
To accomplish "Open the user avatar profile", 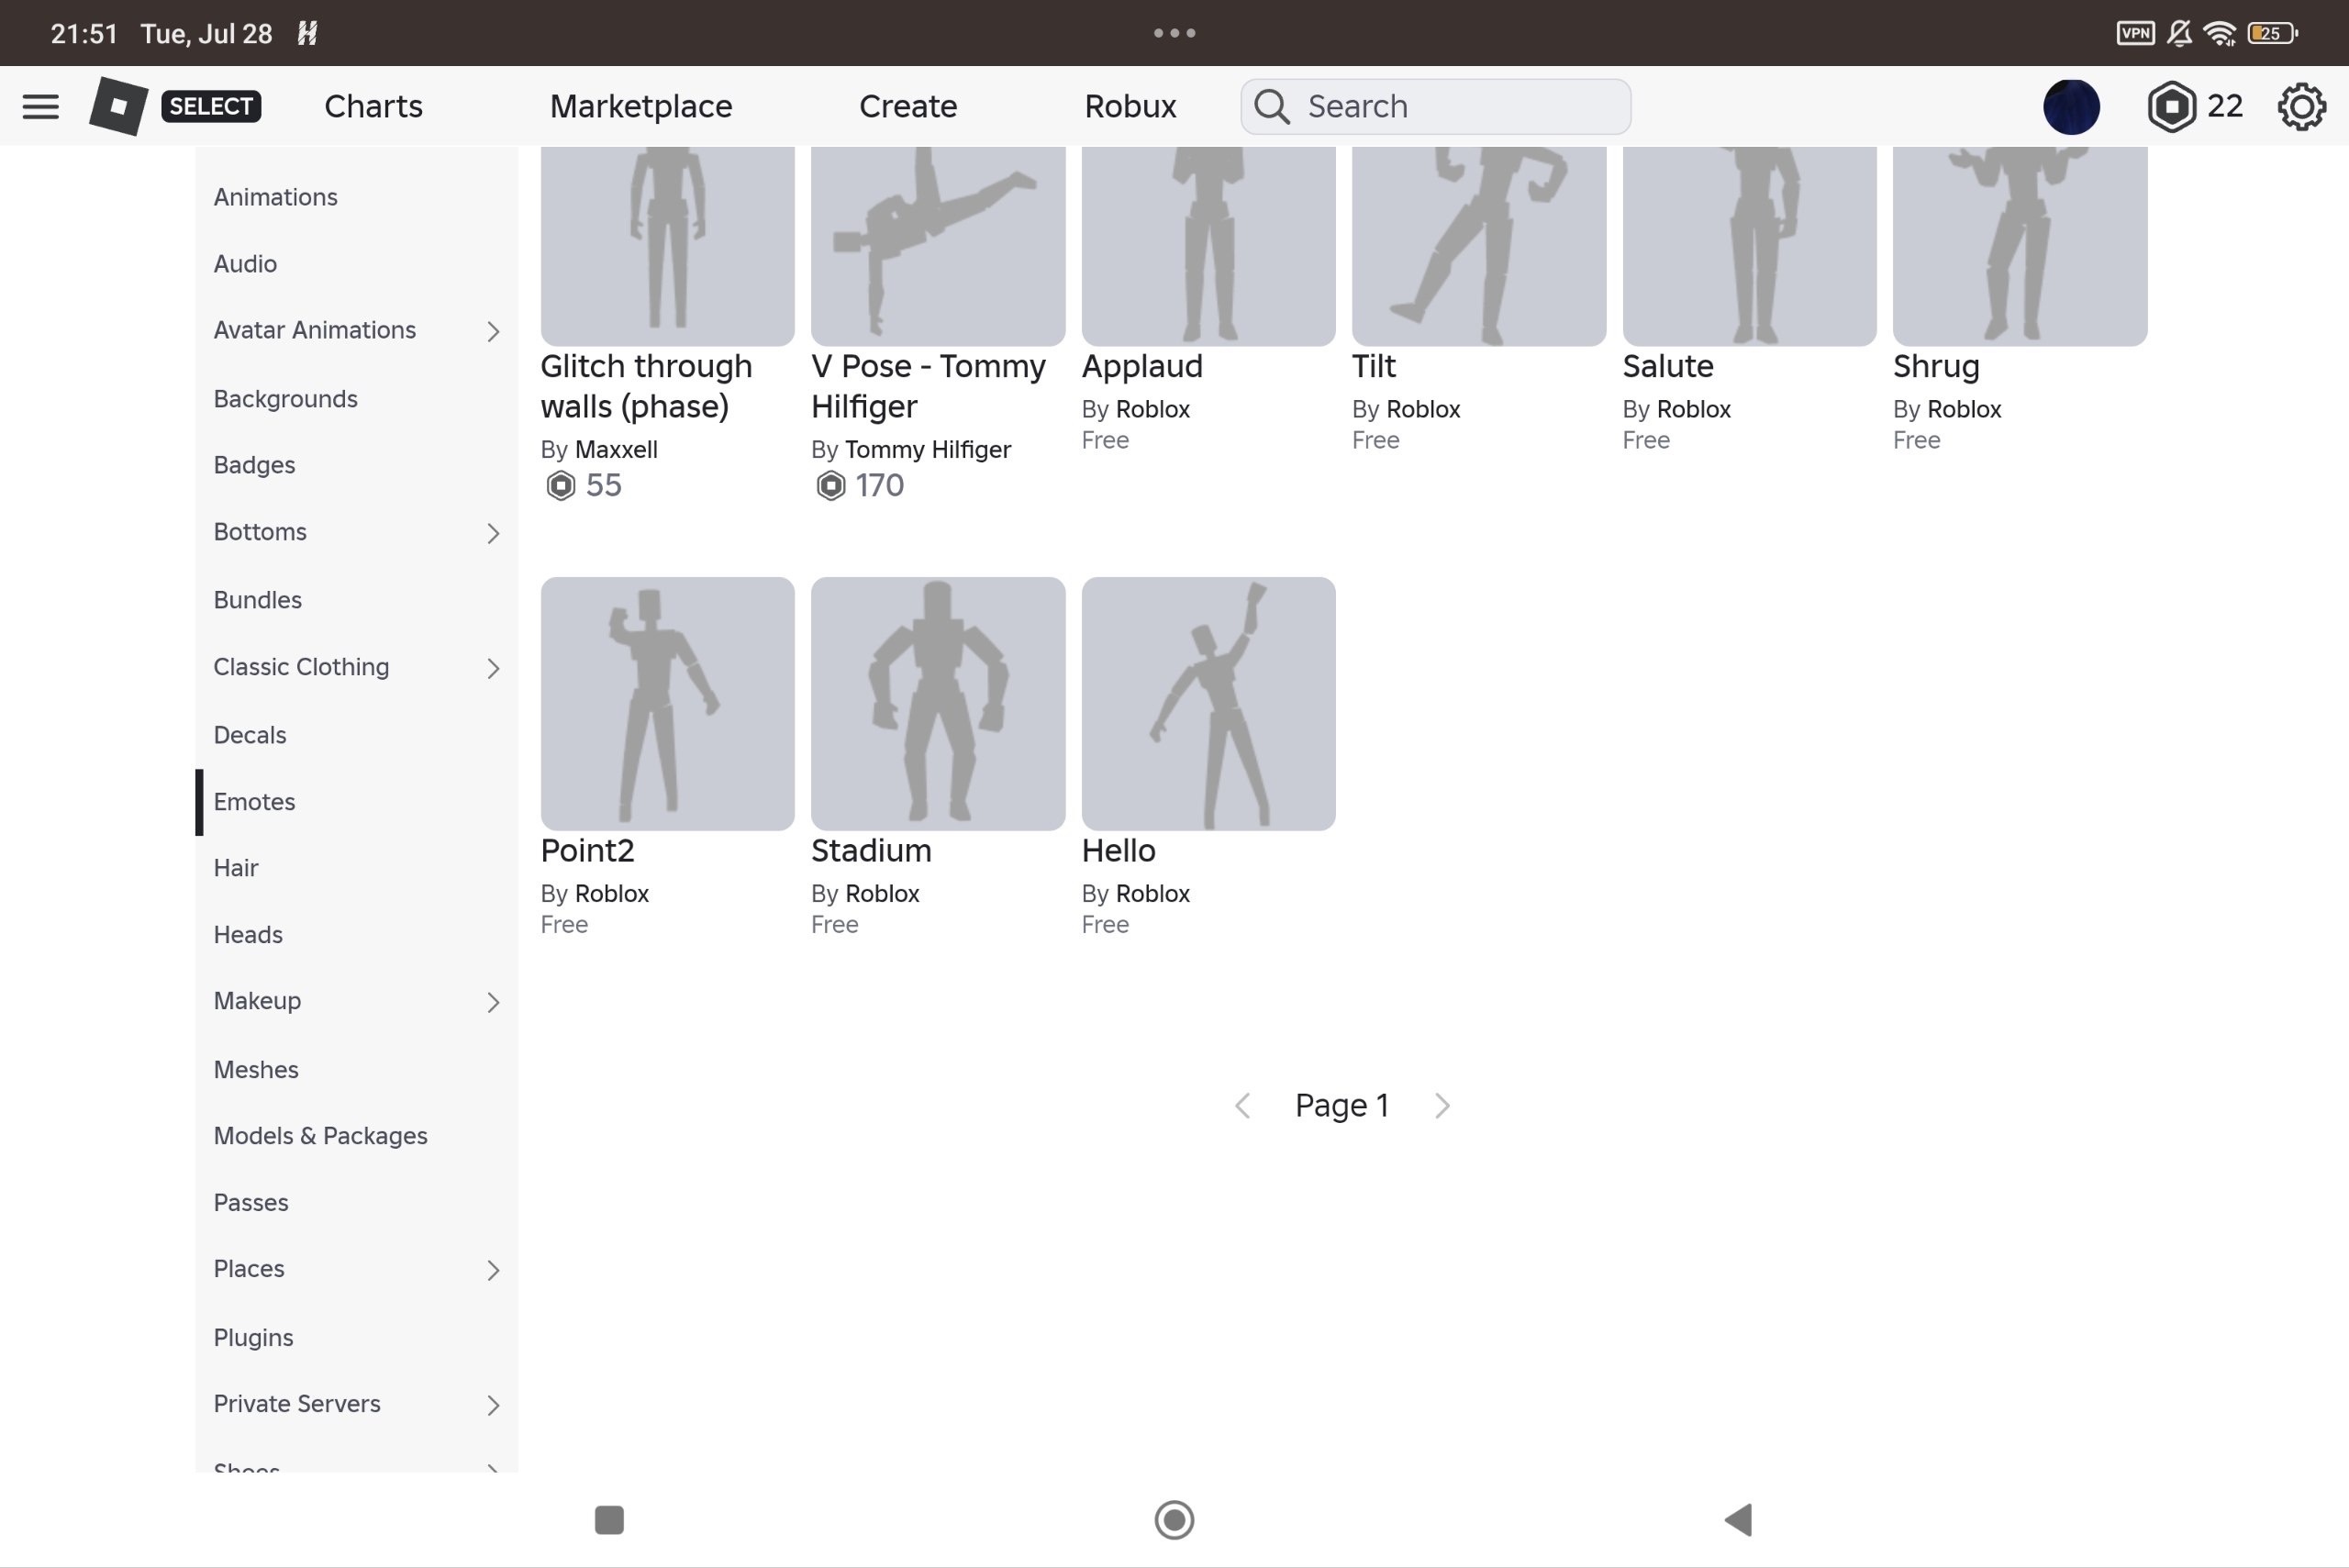I will pyautogui.click(x=2071, y=106).
